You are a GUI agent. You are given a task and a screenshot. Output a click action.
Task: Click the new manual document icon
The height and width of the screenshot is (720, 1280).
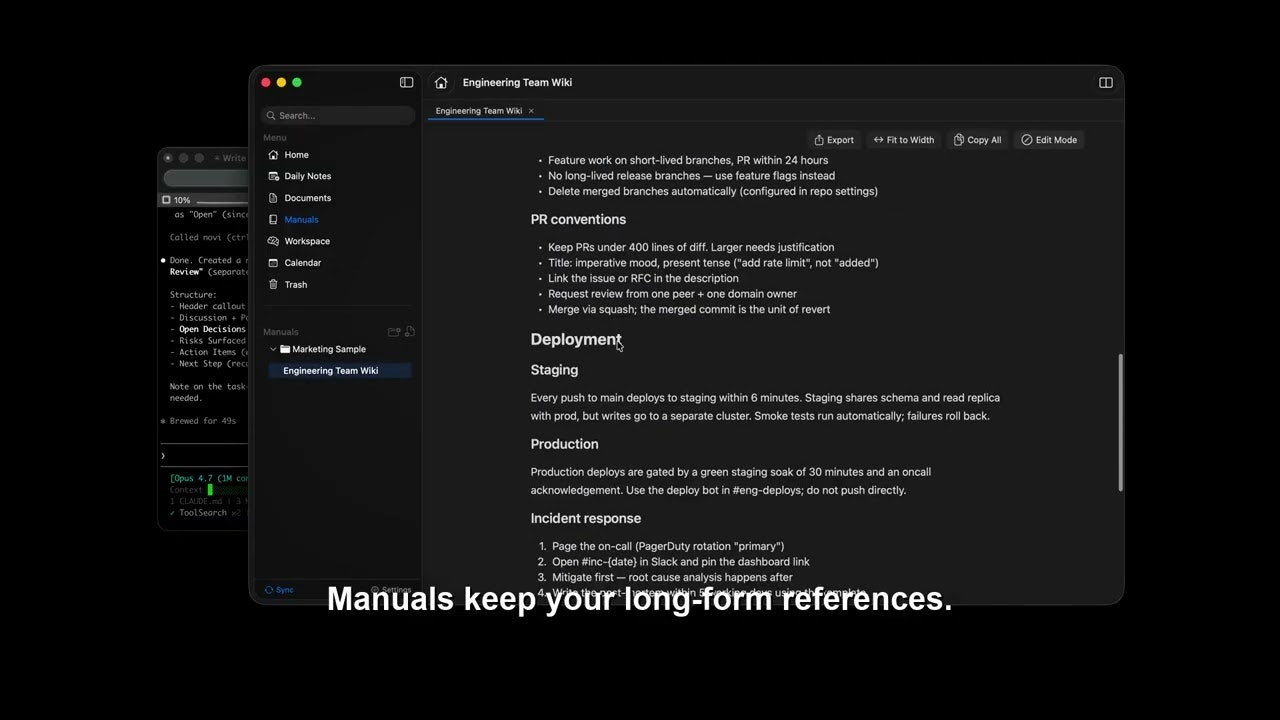point(409,332)
